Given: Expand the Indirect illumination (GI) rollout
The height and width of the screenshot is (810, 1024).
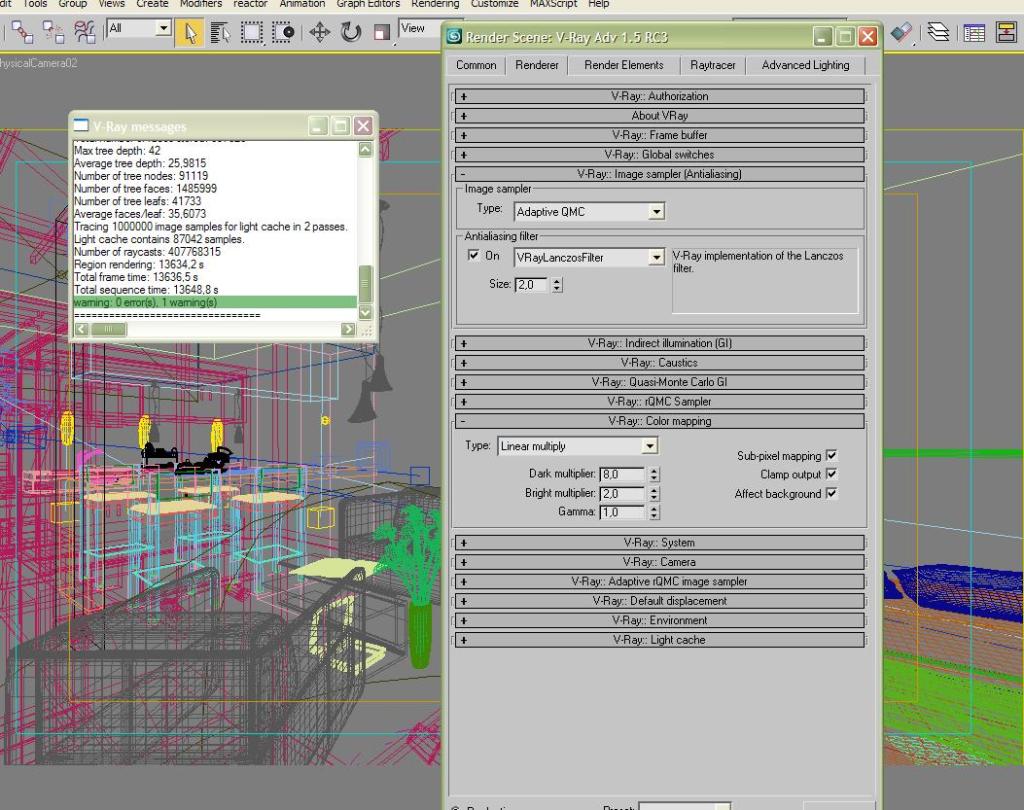Looking at the screenshot, I should coord(660,344).
